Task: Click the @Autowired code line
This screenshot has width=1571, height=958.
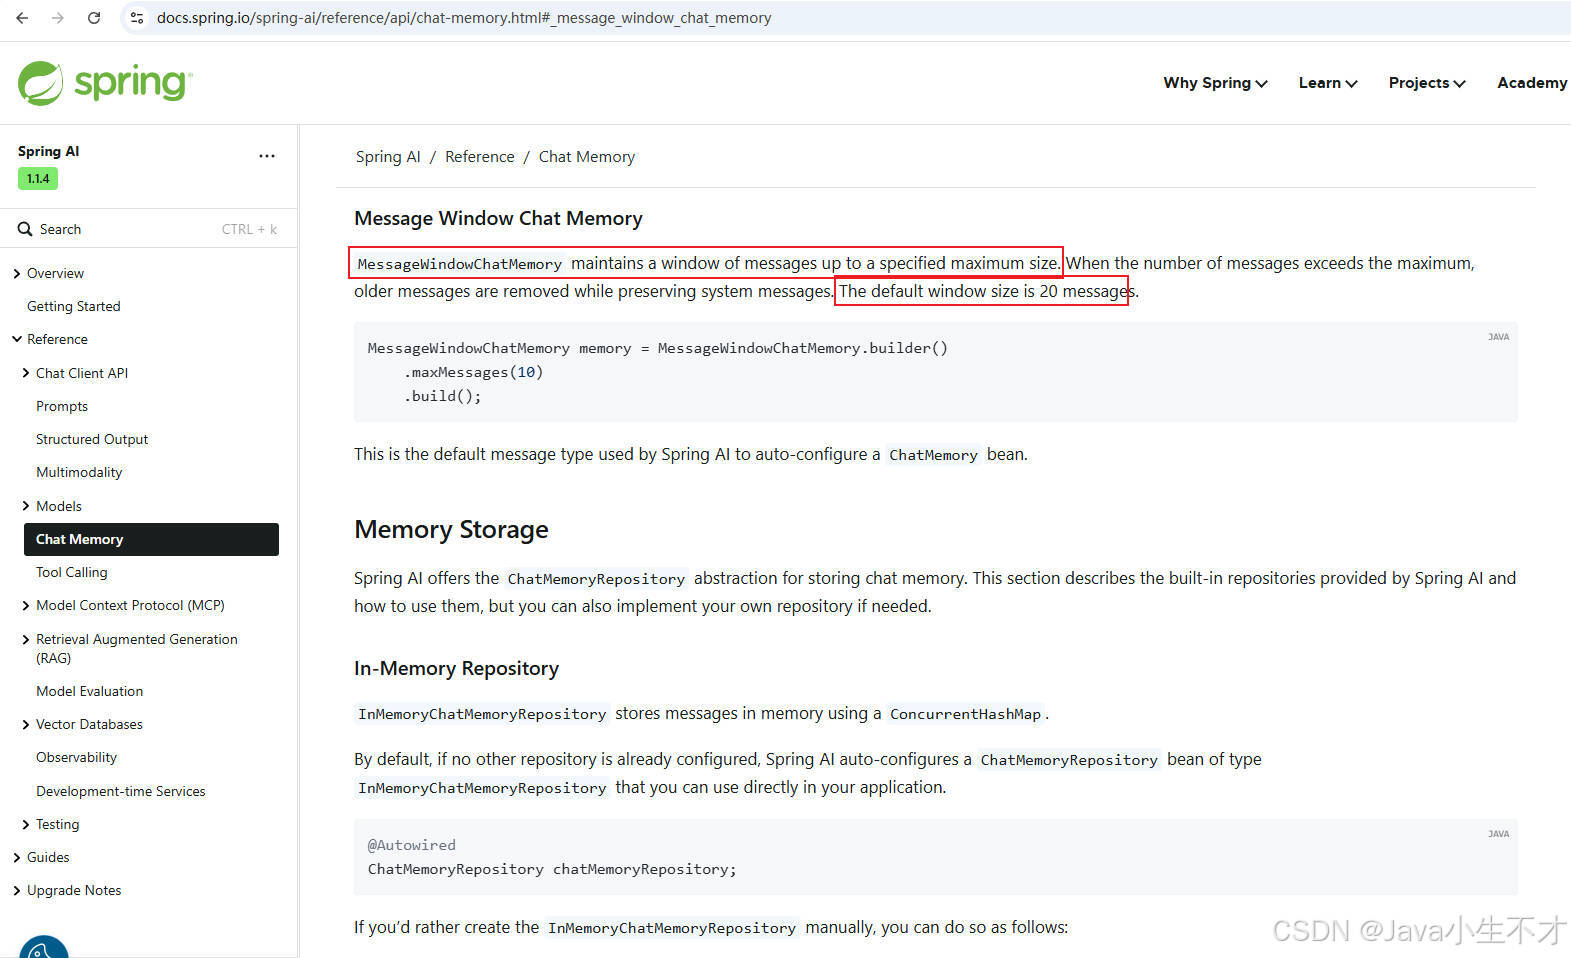Action: coord(411,845)
